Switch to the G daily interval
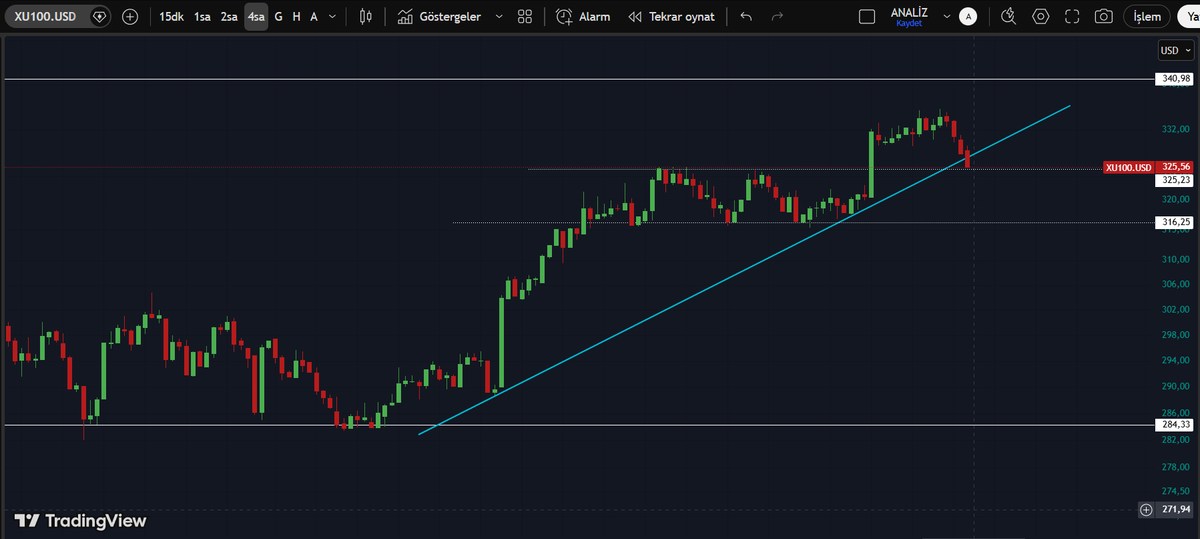The width and height of the screenshot is (1200, 539). 279,17
